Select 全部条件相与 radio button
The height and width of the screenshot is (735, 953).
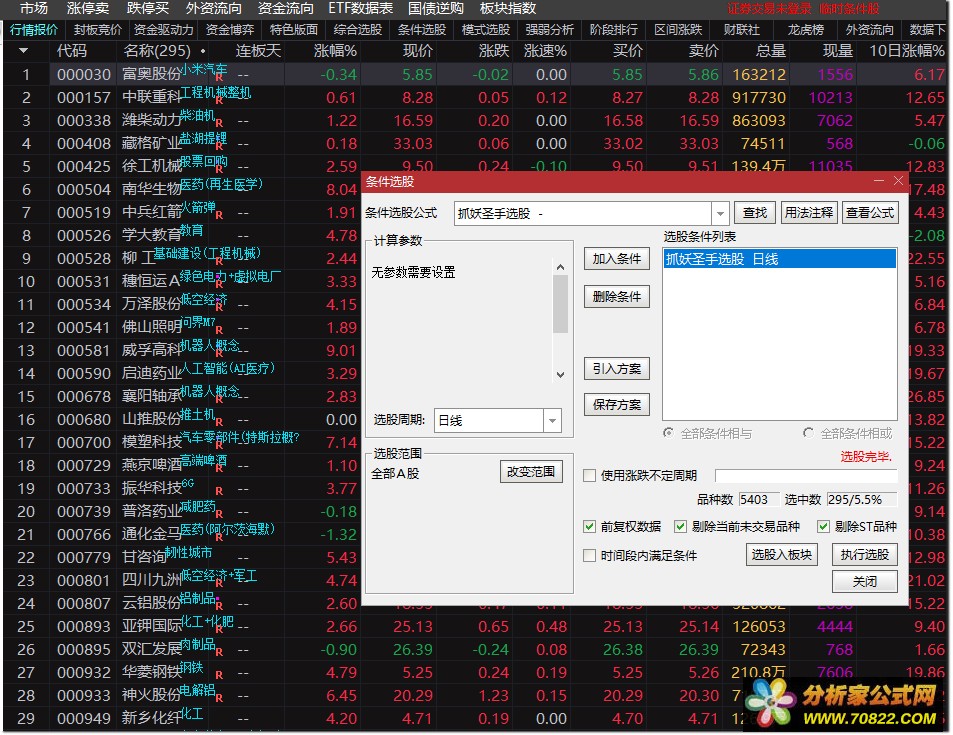pos(669,433)
